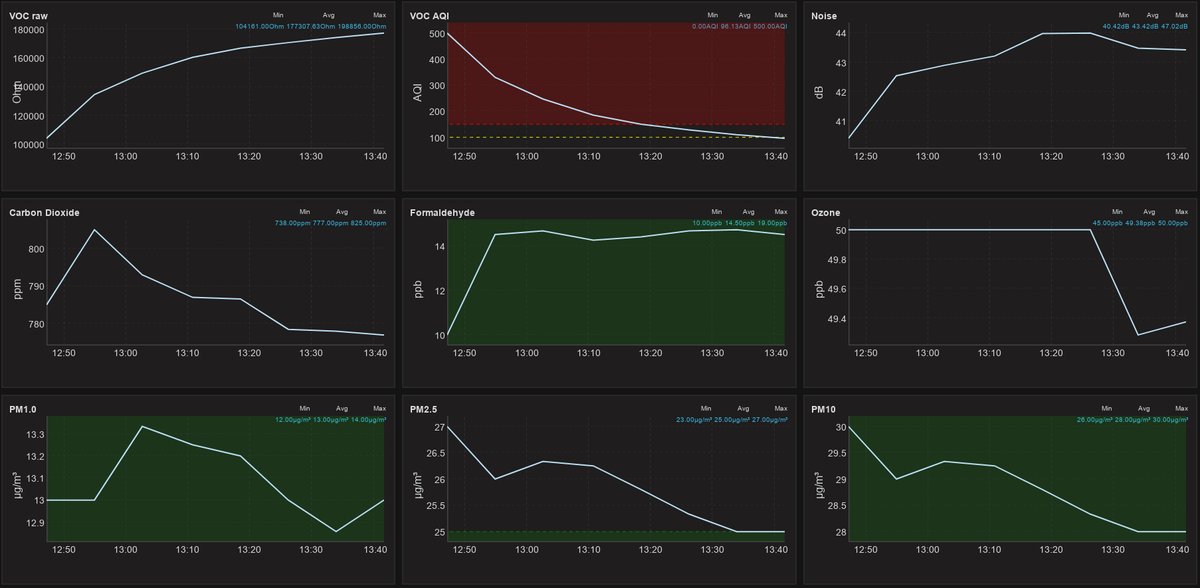Open the Carbon Dioxide panel title menu
The image size is (1200, 588).
(x=44, y=212)
